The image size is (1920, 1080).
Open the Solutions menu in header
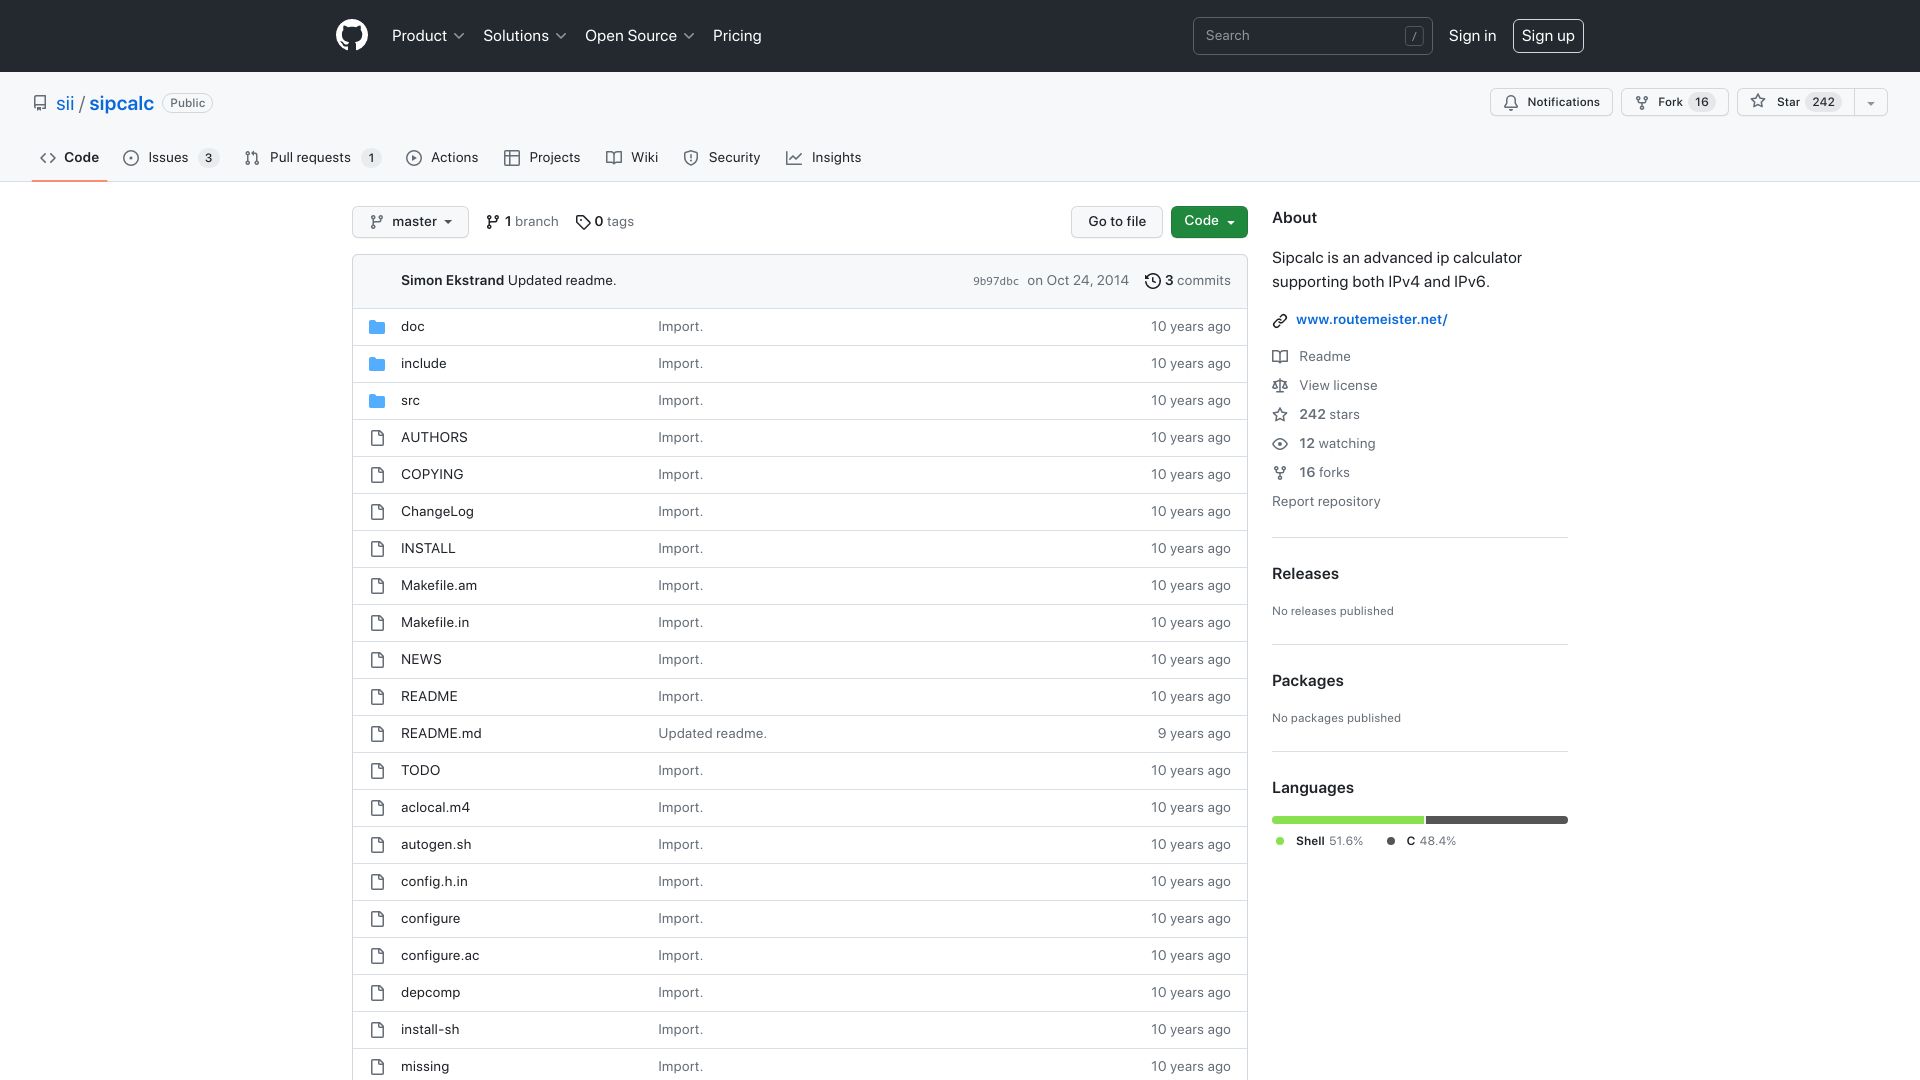tap(525, 36)
